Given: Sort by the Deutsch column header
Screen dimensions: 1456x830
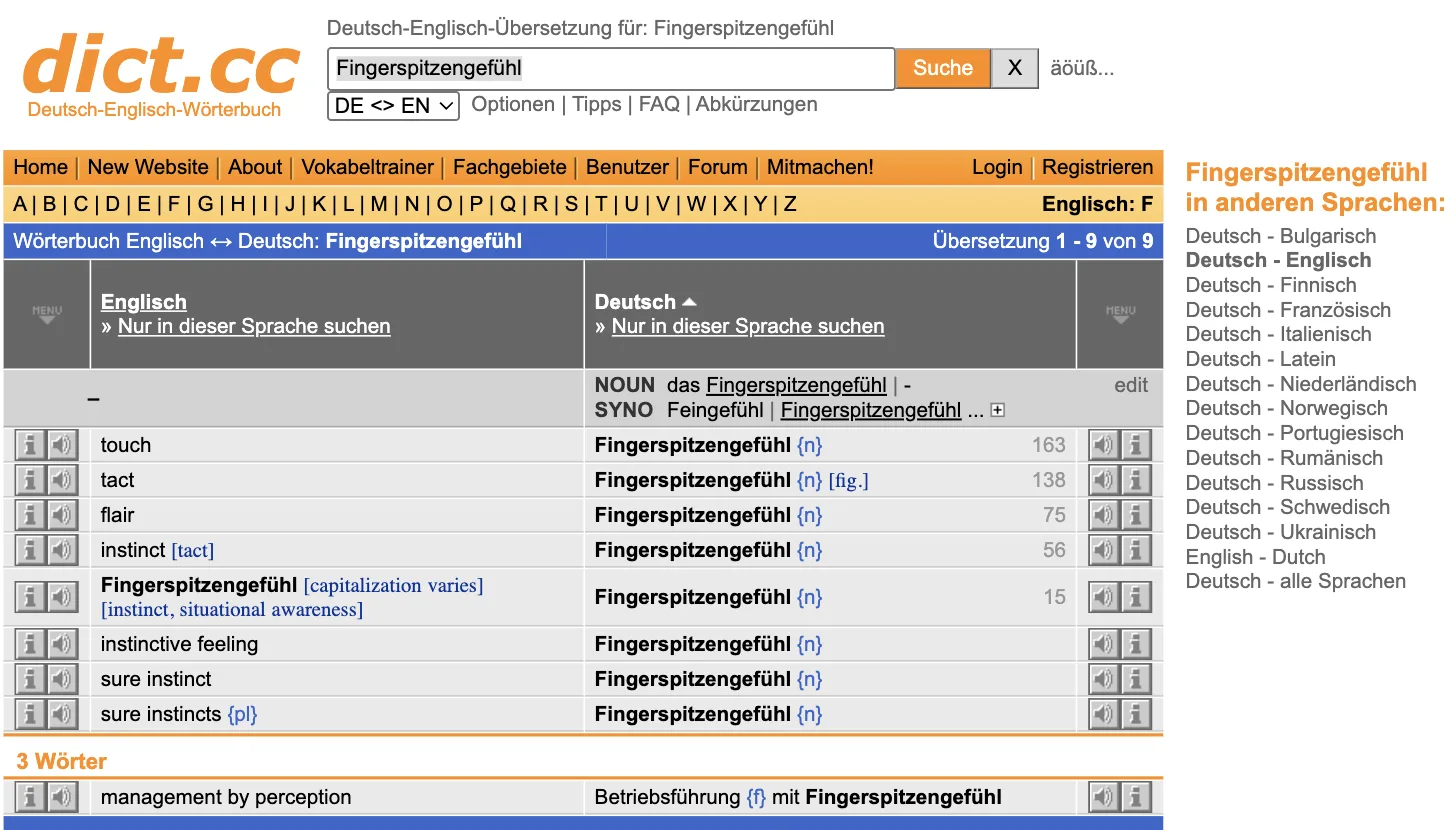Looking at the screenshot, I should [x=645, y=302].
